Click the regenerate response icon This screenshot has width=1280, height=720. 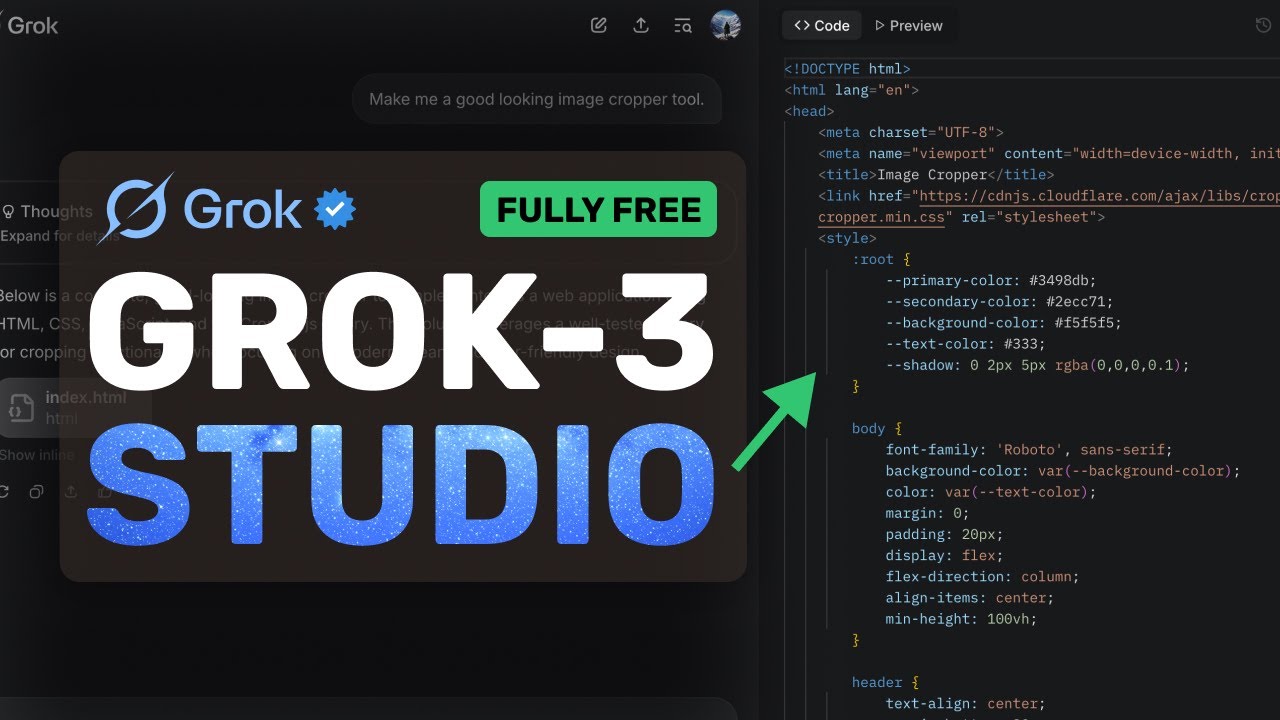pos(3,491)
